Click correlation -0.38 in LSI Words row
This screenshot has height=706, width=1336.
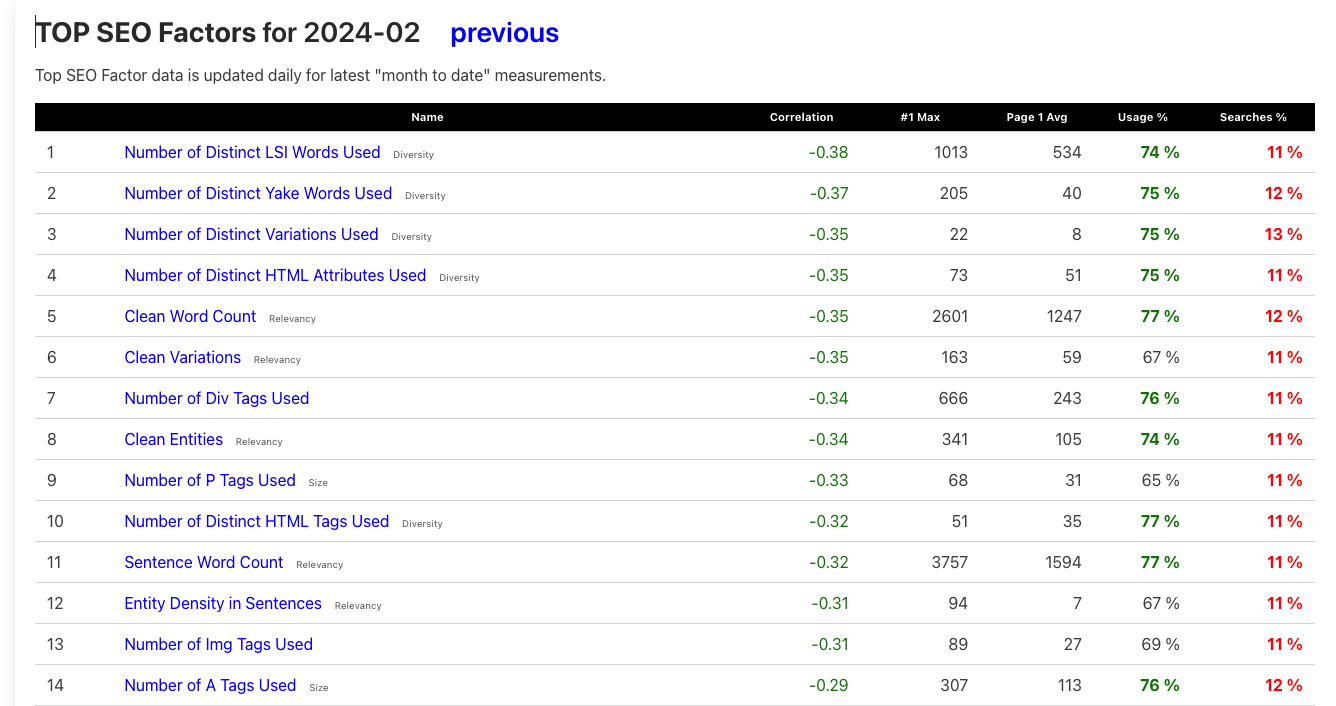click(x=828, y=152)
